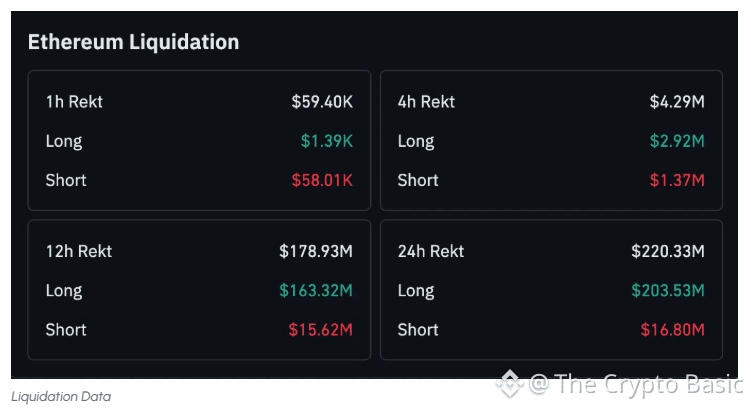Click the Liquidation Data caption

[61, 397]
